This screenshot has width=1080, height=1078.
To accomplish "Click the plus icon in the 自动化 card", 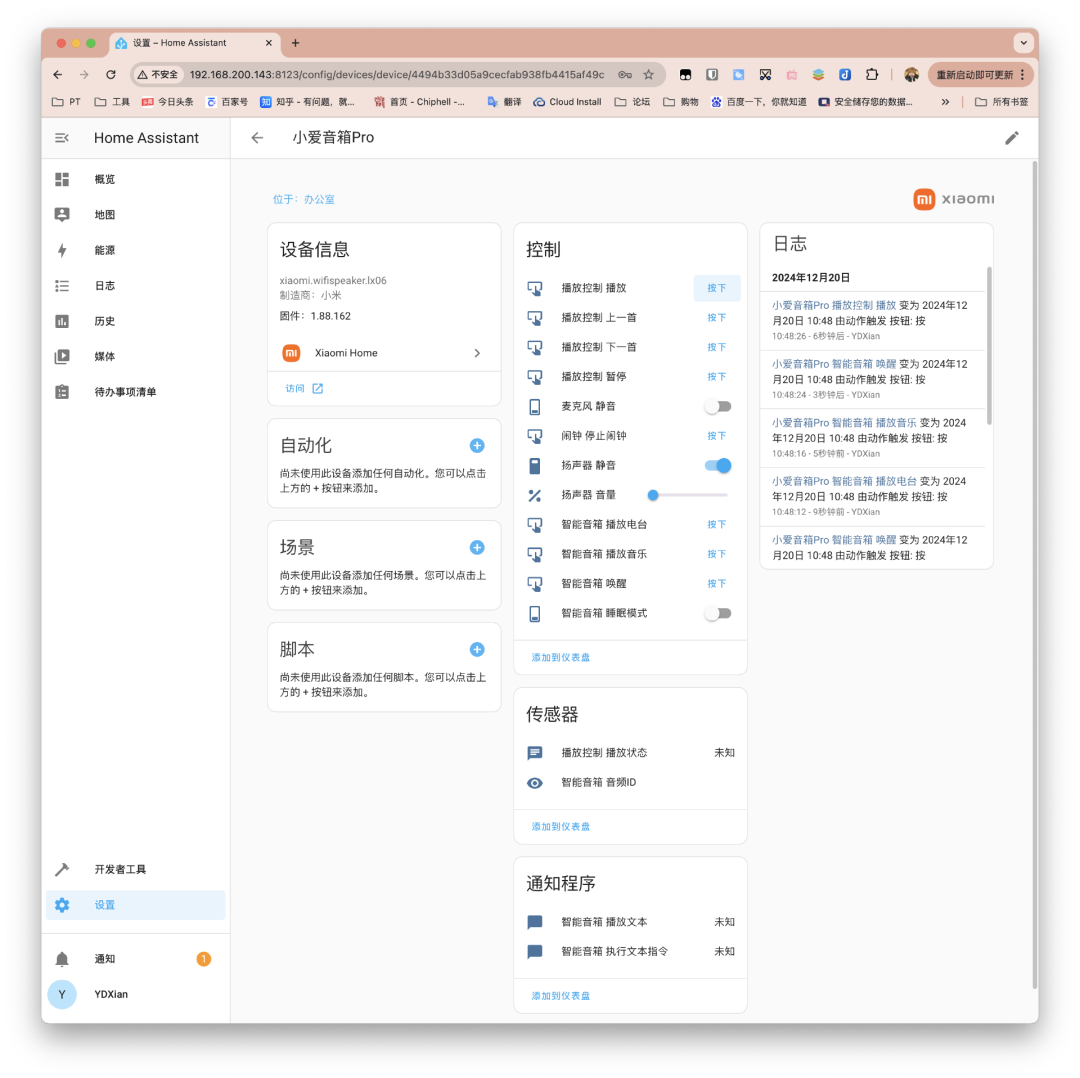I will [477, 446].
